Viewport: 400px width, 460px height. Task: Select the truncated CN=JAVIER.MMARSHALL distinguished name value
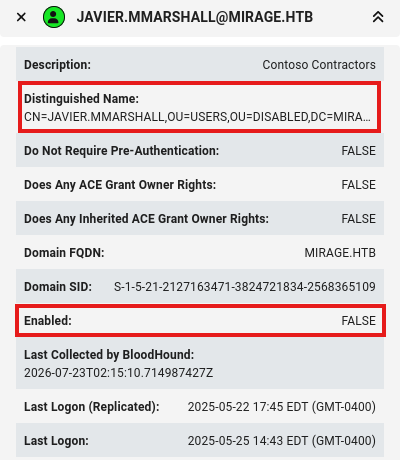197,117
